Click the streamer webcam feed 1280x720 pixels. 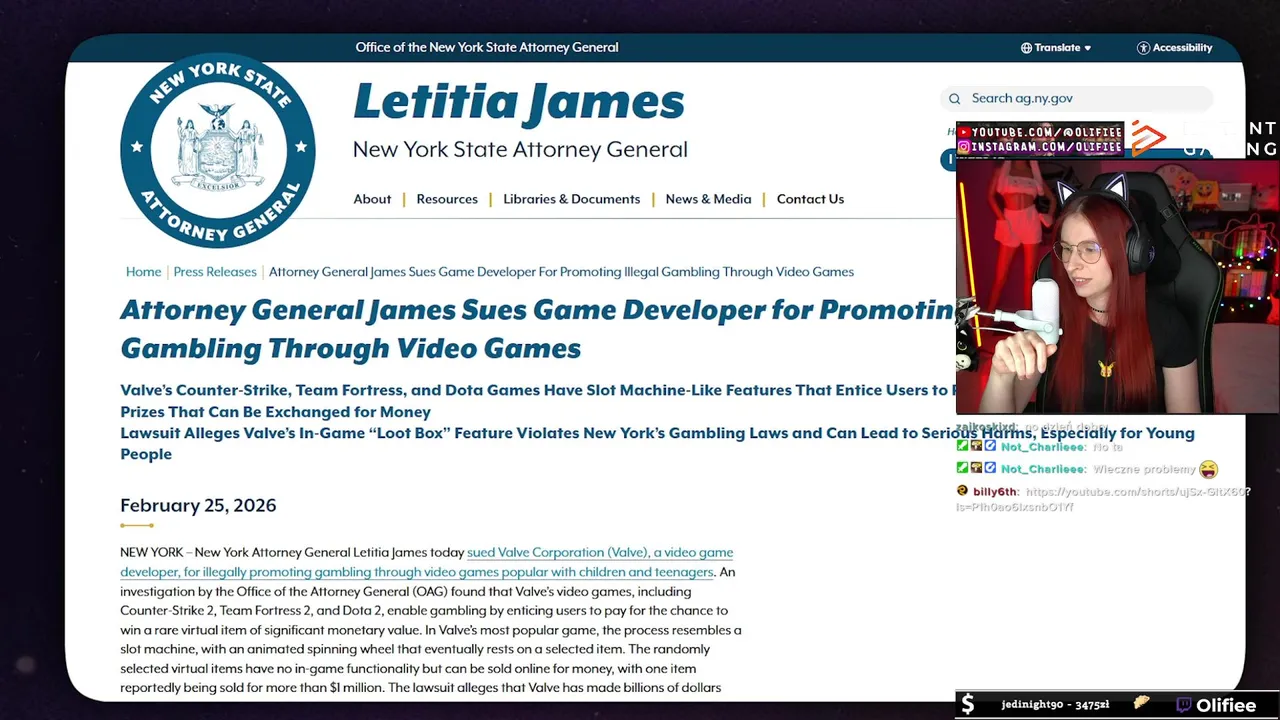[1117, 286]
